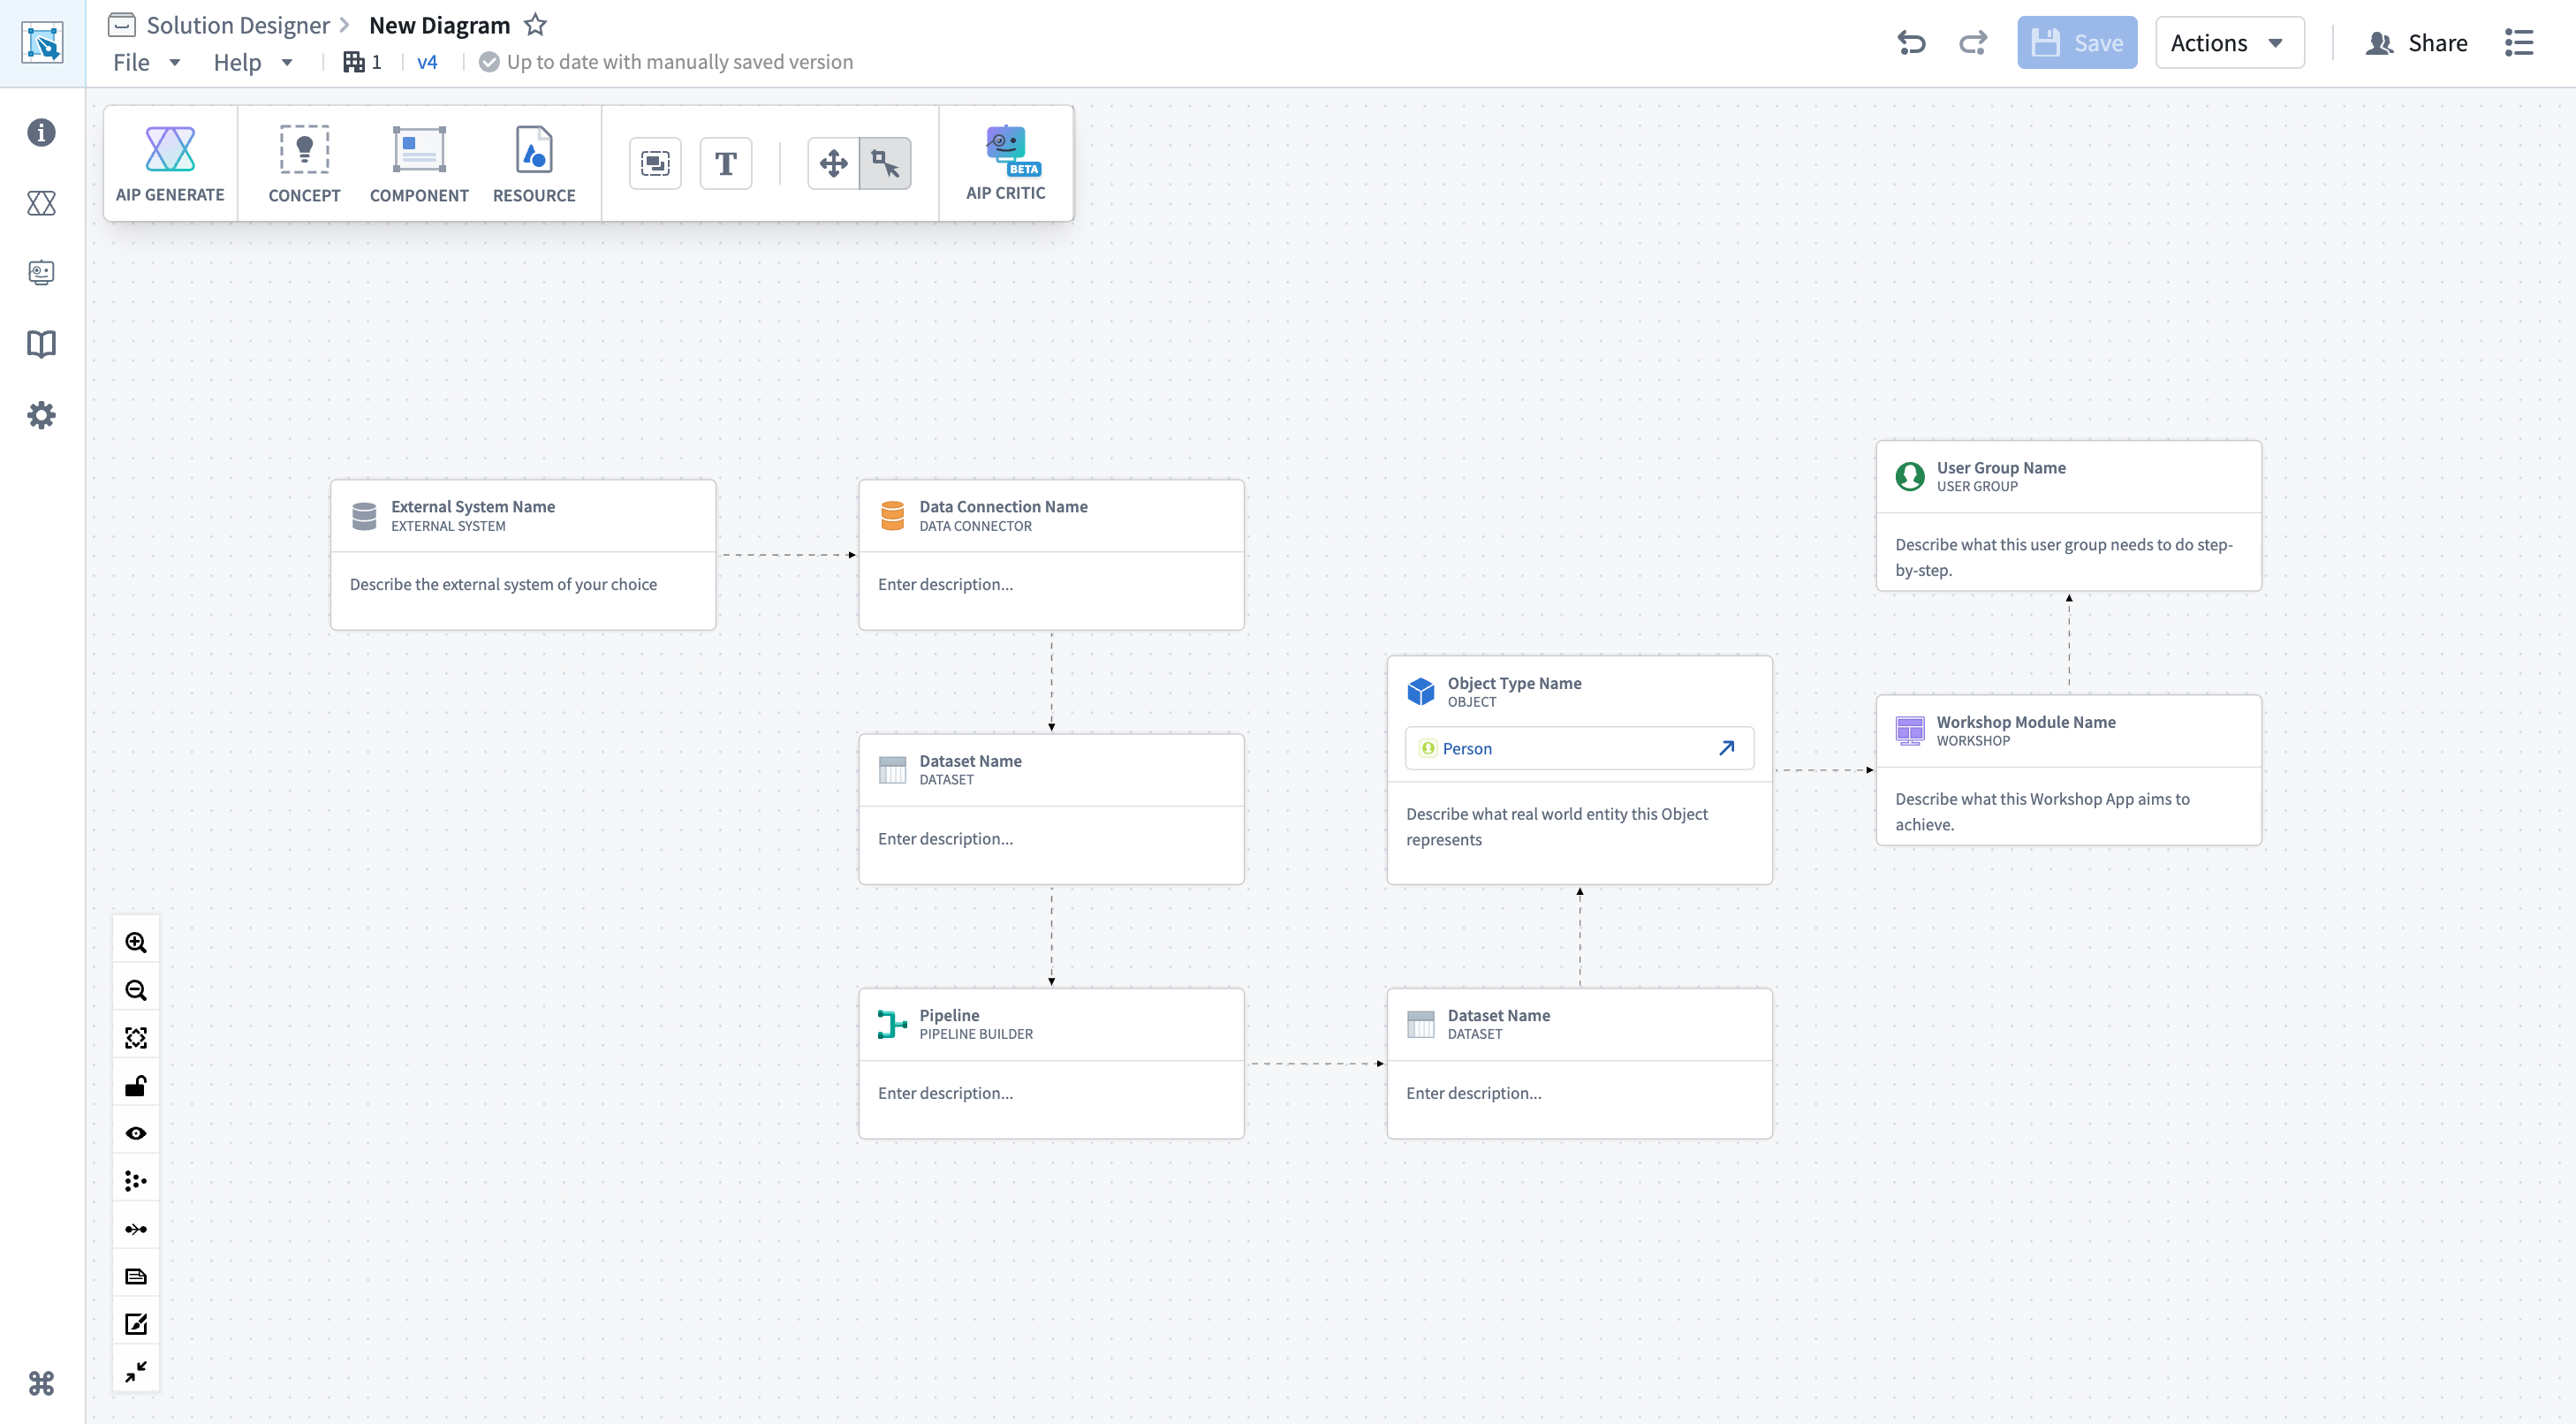Toggle node descriptions display icon
2576x1424 pixels.
[x=136, y=1276]
